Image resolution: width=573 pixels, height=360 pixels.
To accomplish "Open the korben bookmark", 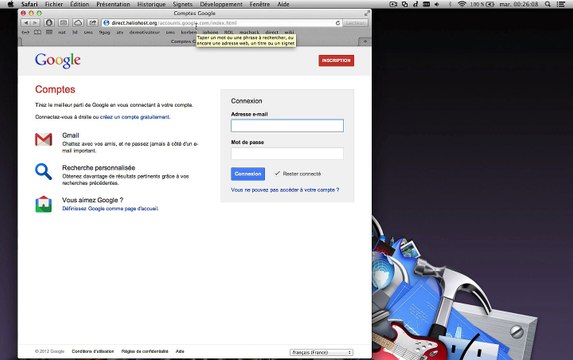I will coord(189,33).
